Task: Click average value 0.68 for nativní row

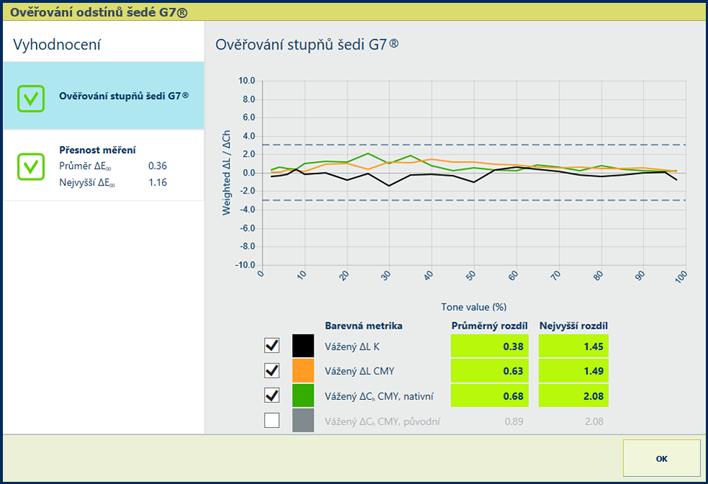Action: click(x=489, y=396)
